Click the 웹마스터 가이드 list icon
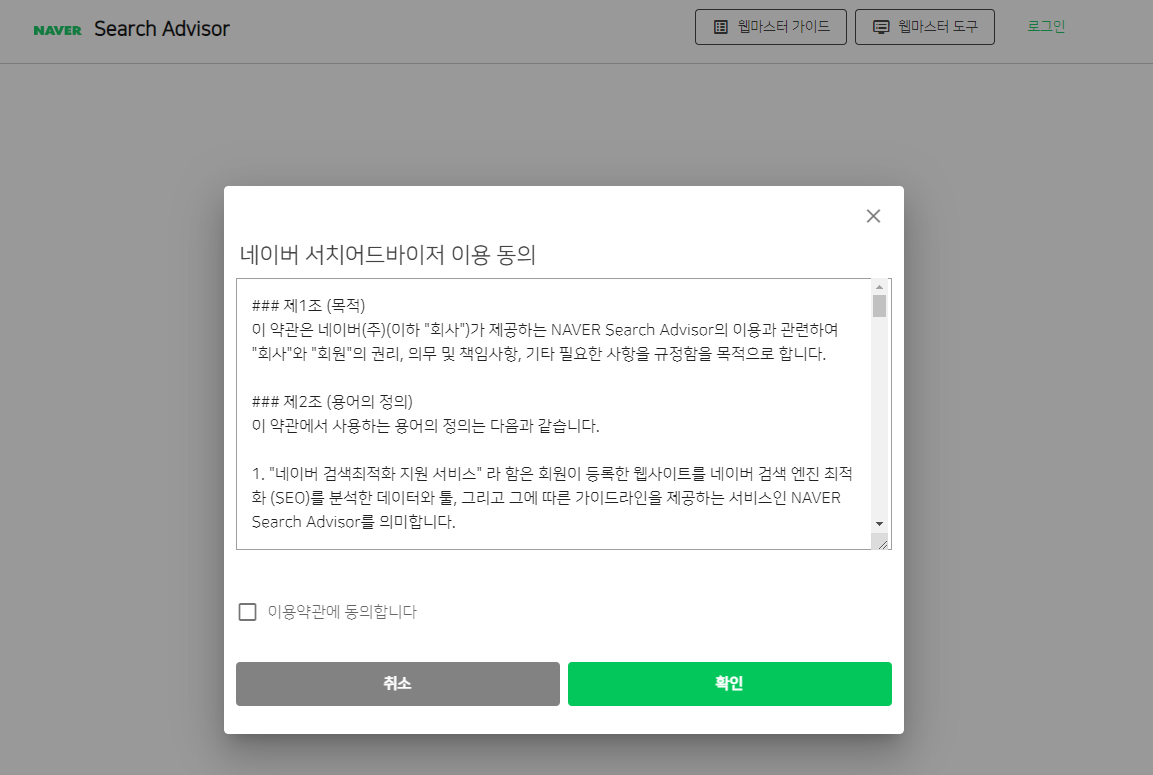Screen dimensions: 1153x775 point(721,27)
